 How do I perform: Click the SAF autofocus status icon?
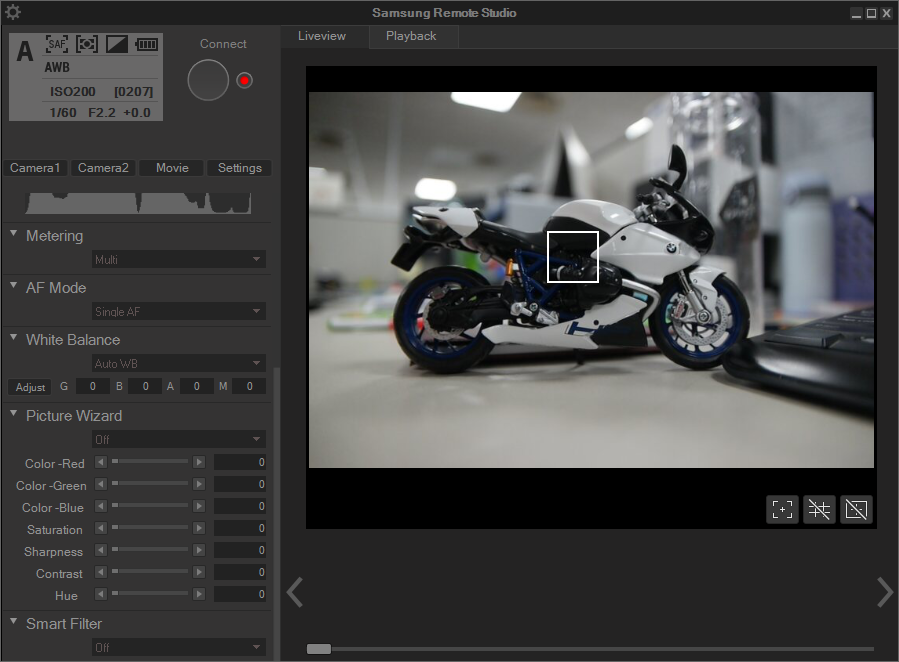(x=57, y=45)
